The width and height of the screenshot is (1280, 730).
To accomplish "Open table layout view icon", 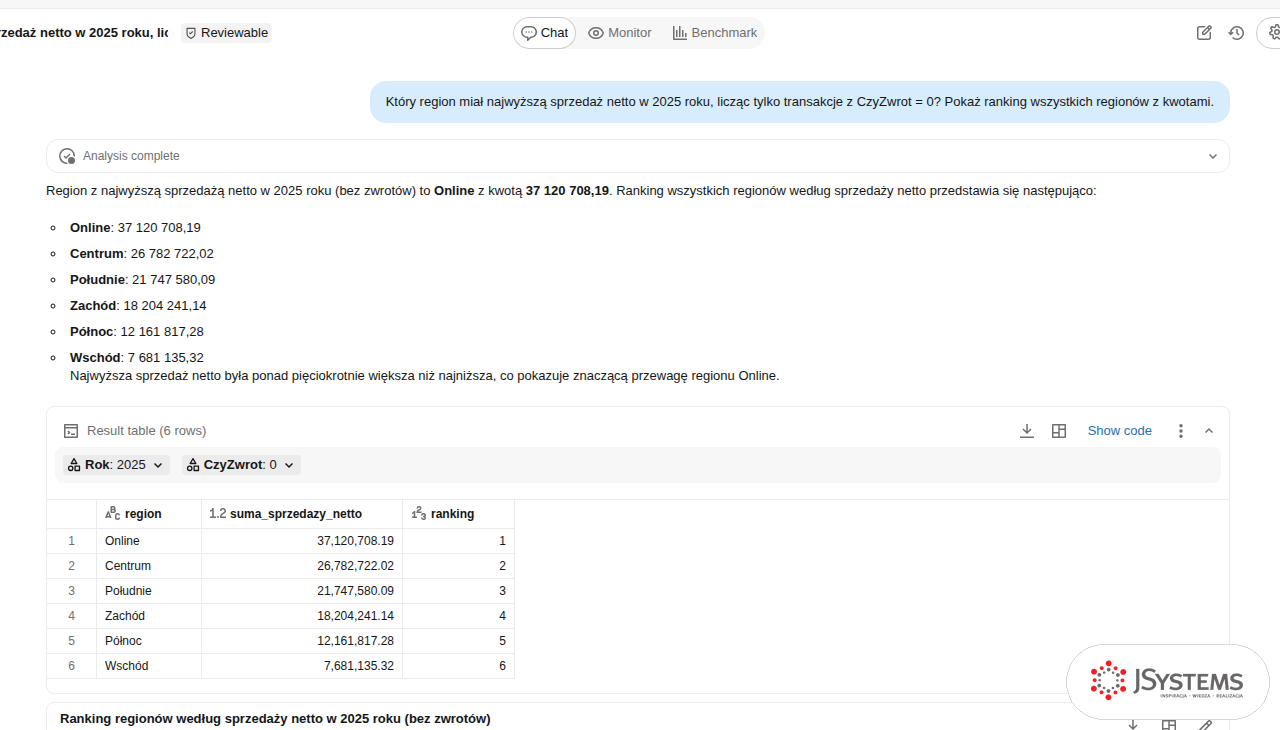I will tap(1059, 431).
